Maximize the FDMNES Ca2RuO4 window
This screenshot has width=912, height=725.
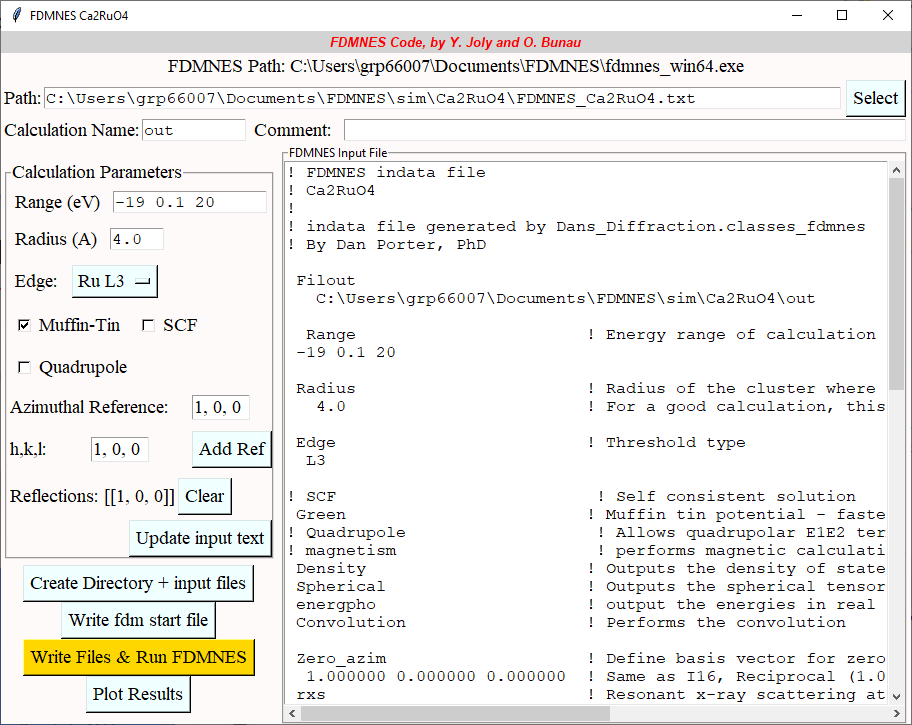842,15
